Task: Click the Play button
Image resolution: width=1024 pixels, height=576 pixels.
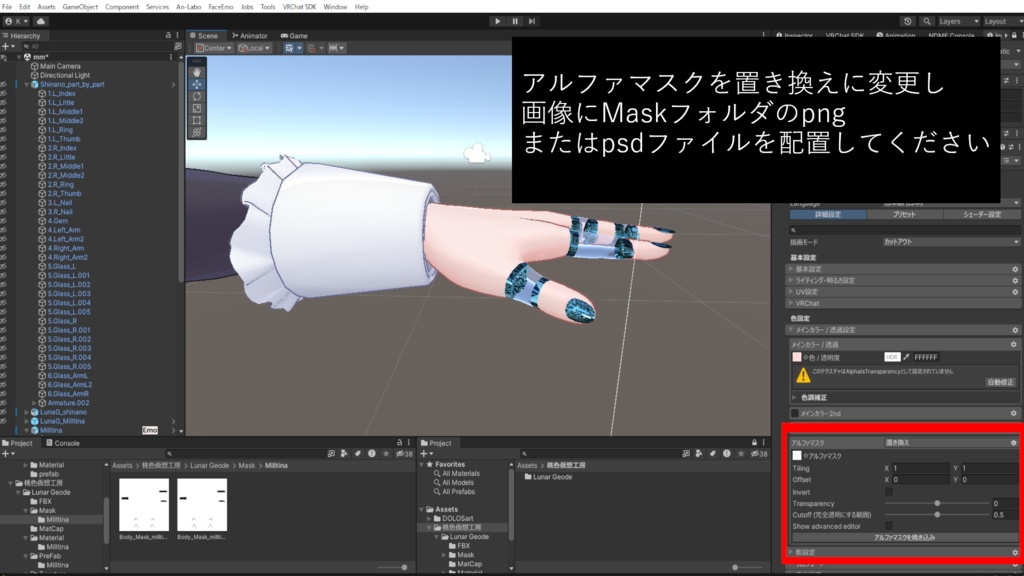Action: (498, 21)
